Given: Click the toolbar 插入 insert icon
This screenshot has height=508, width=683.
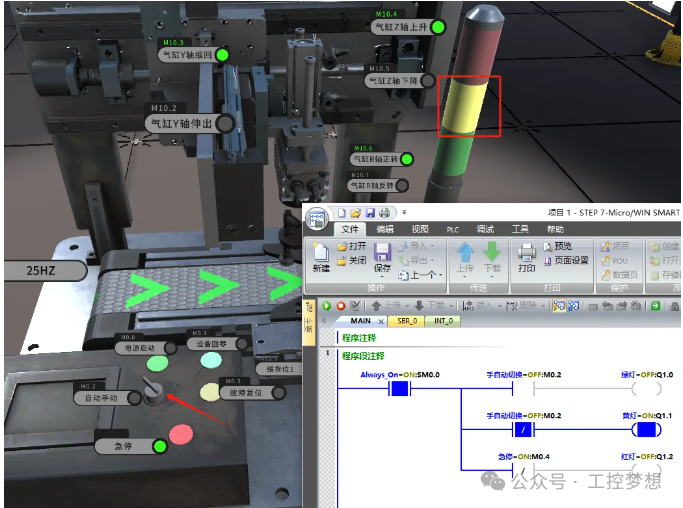Looking at the screenshot, I should (468, 306).
